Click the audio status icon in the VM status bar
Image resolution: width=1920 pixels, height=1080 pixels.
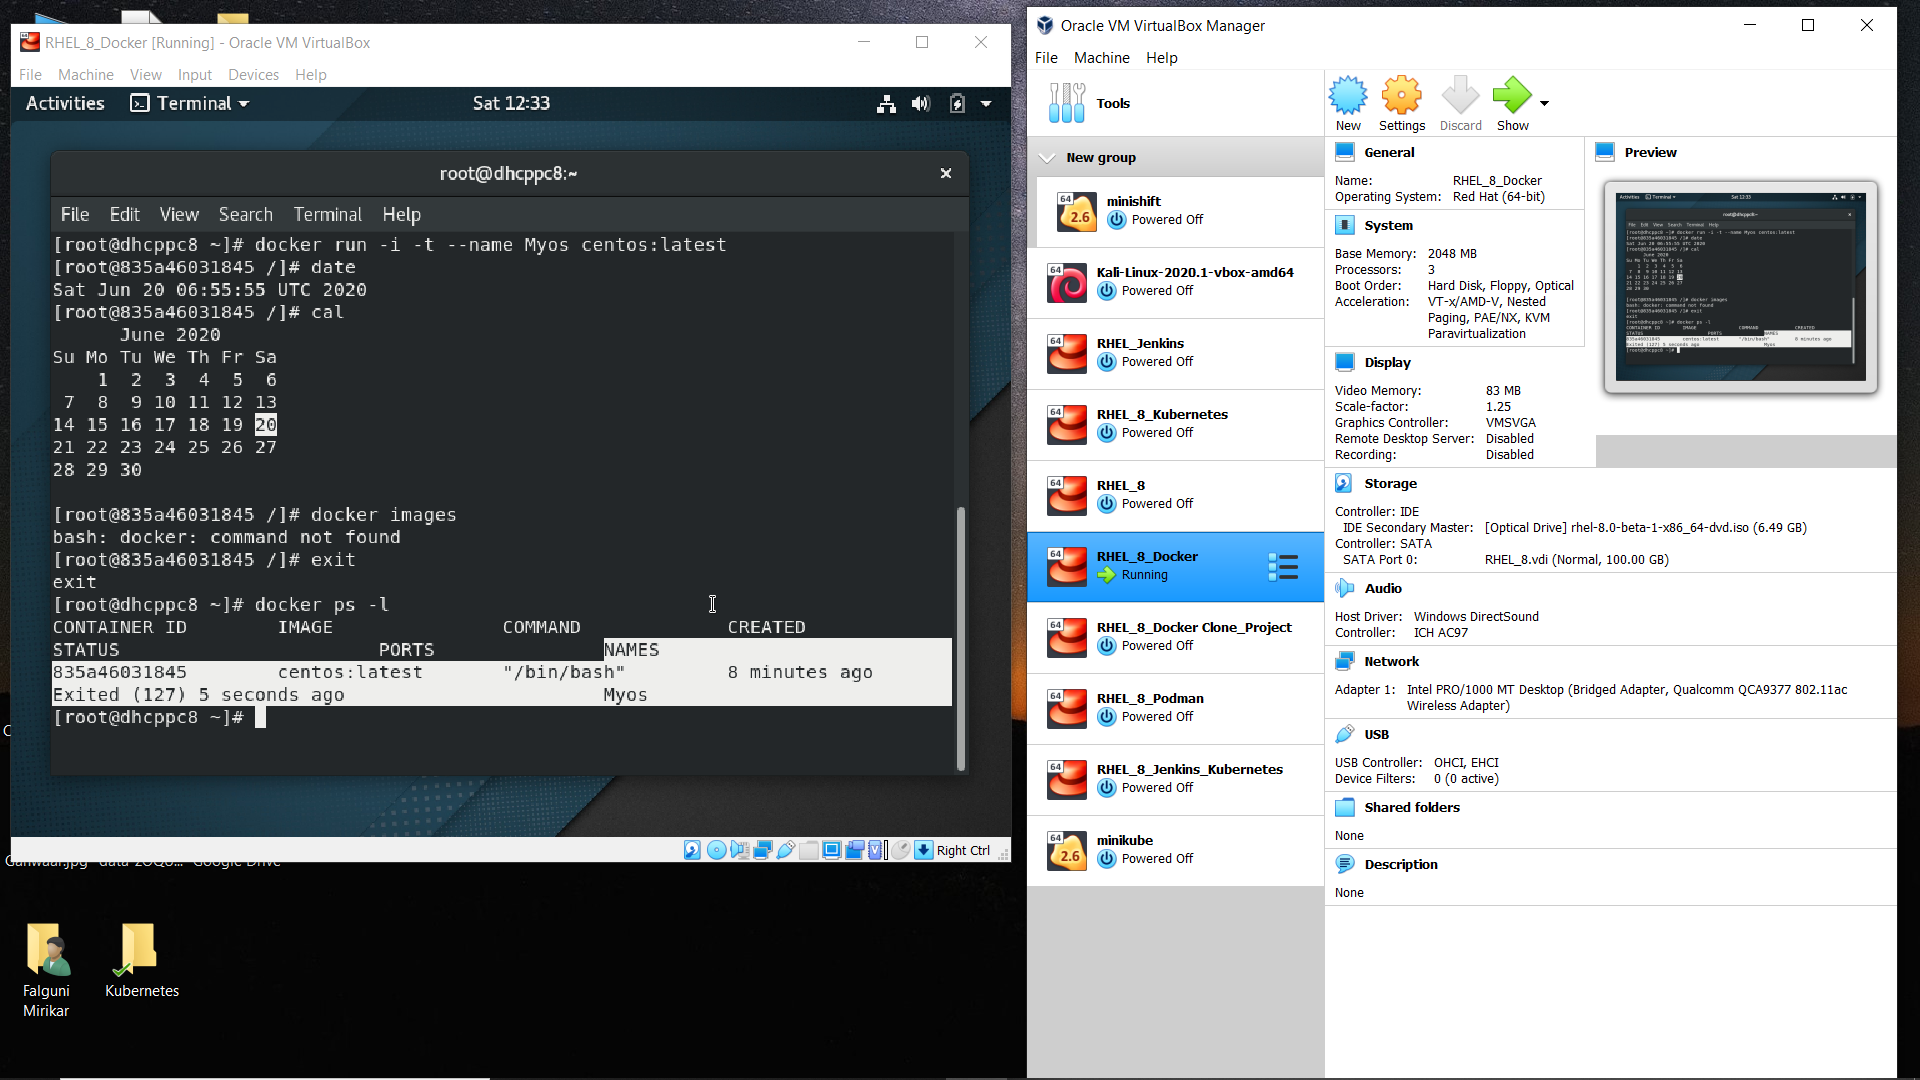pos(740,850)
